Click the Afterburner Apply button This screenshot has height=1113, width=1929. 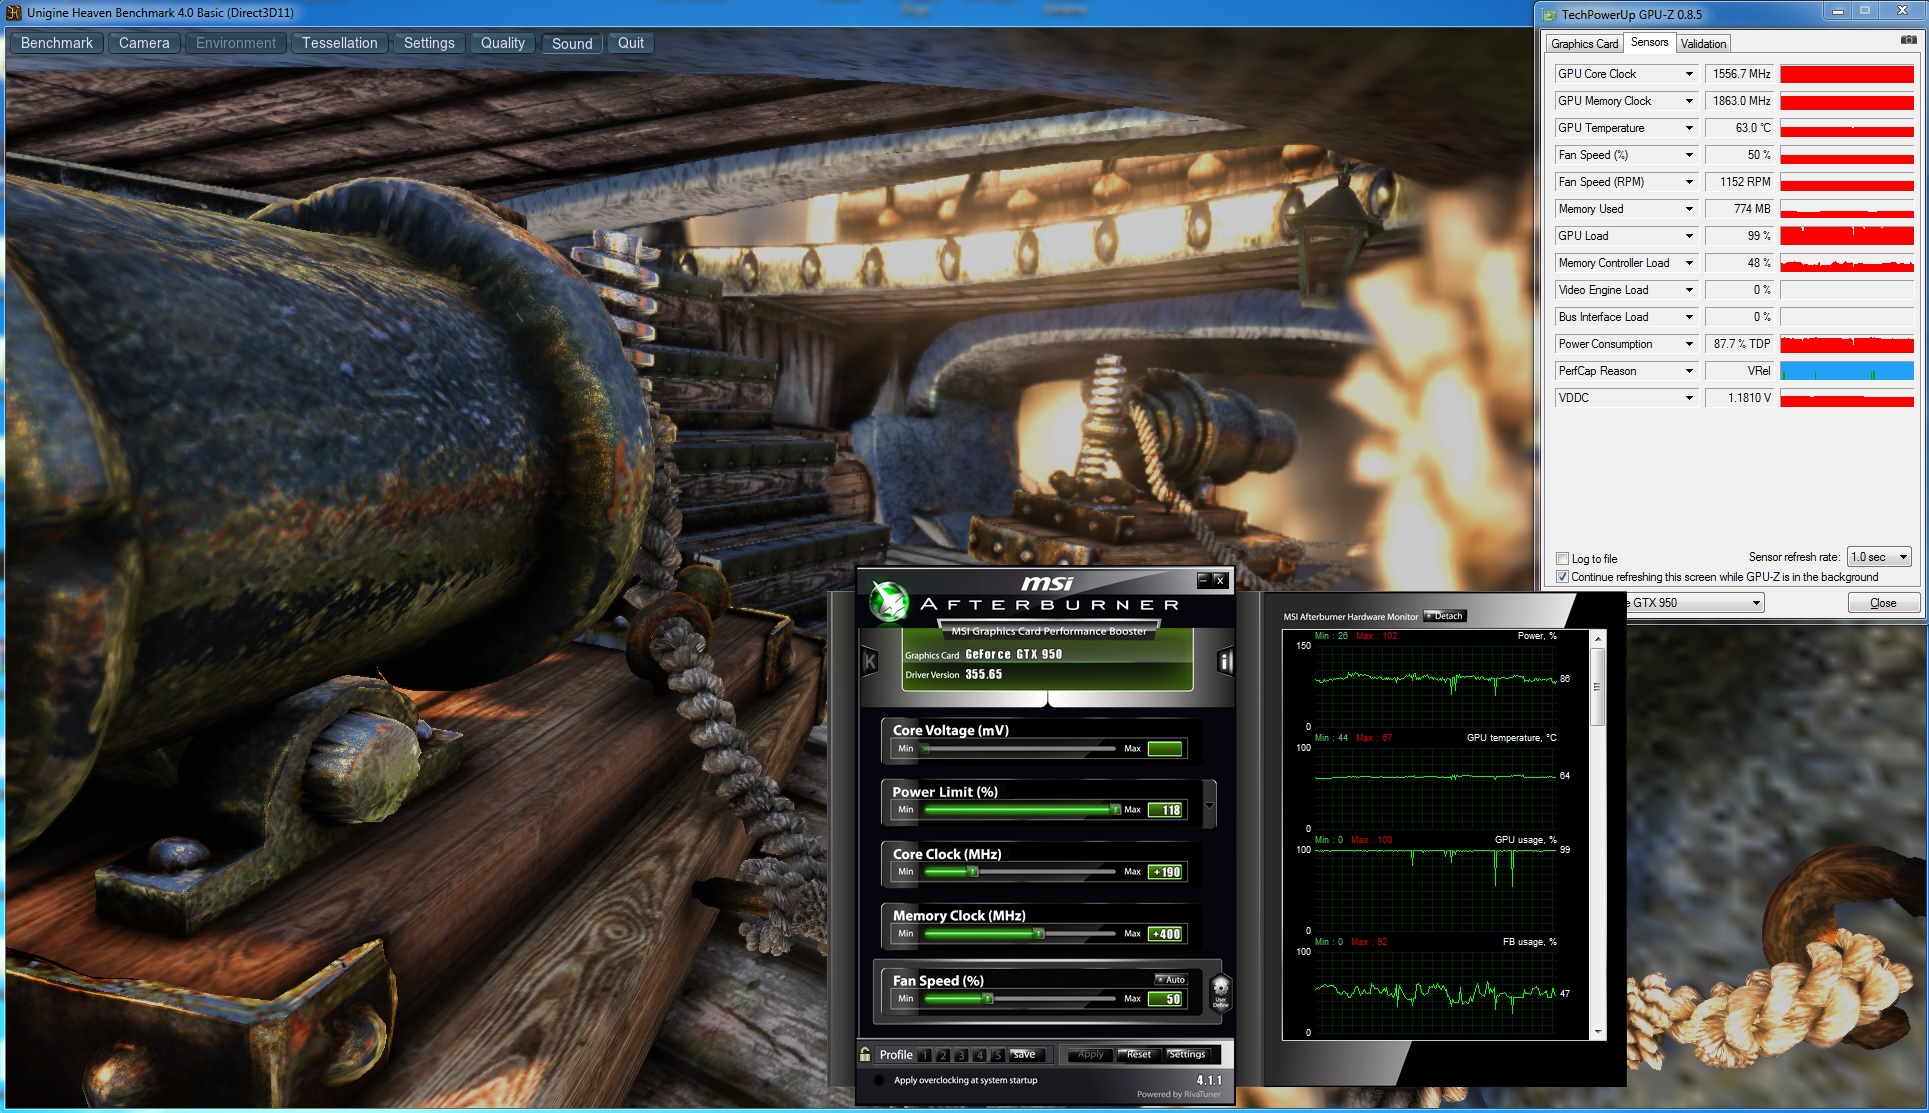click(x=1090, y=1055)
